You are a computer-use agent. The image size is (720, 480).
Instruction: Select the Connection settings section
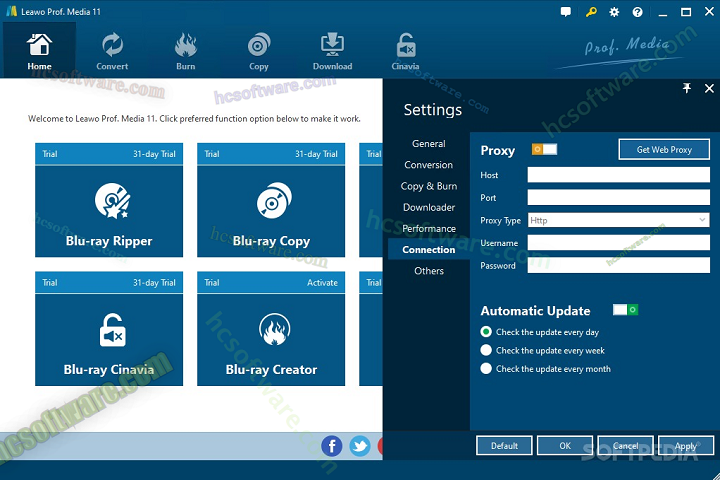(x=428, y=249)
